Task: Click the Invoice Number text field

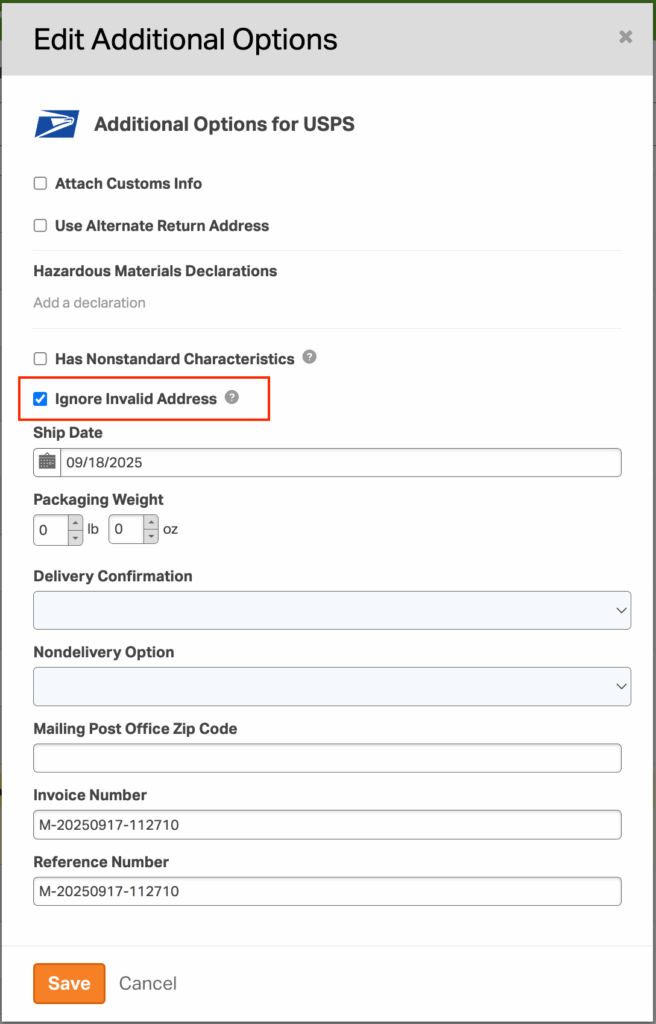Action: pyautogui.click(x=327, y=824)
